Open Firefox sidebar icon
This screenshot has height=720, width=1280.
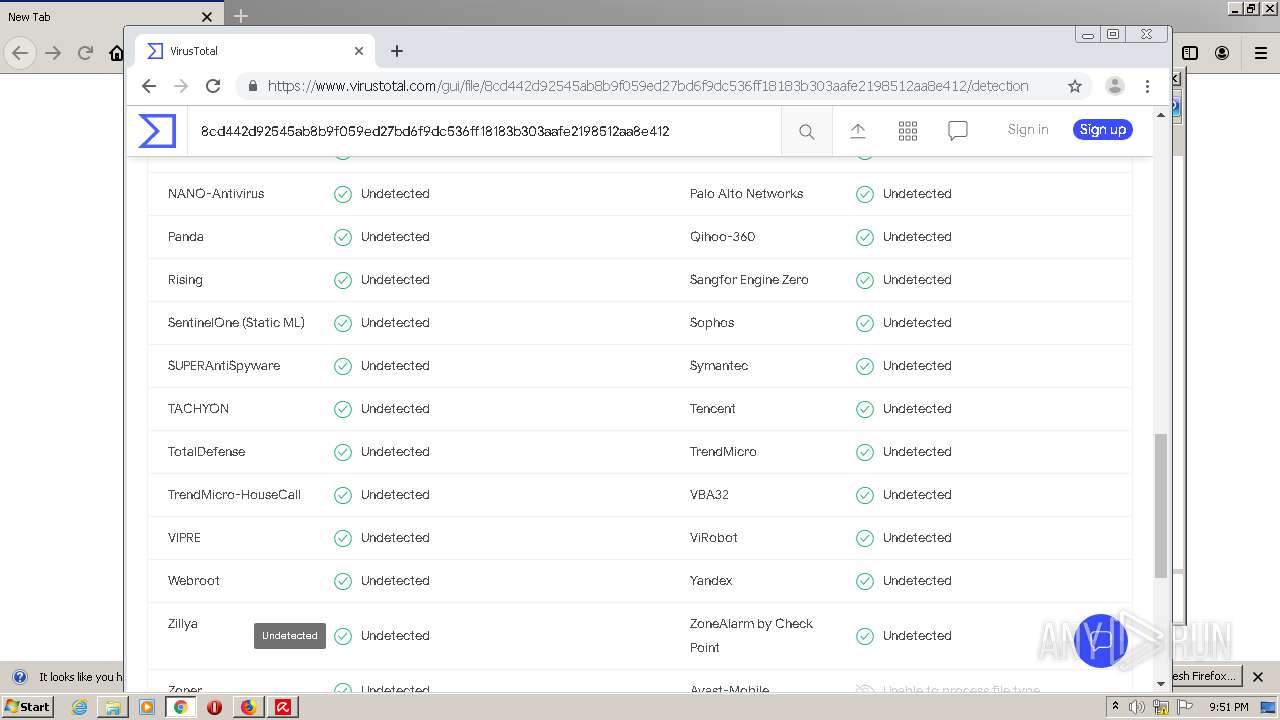(x=1190, y=53)
